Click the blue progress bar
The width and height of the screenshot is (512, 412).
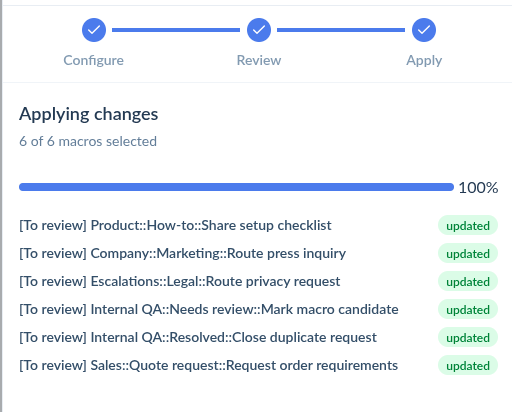pyautogui.click(x=236, y=187)
